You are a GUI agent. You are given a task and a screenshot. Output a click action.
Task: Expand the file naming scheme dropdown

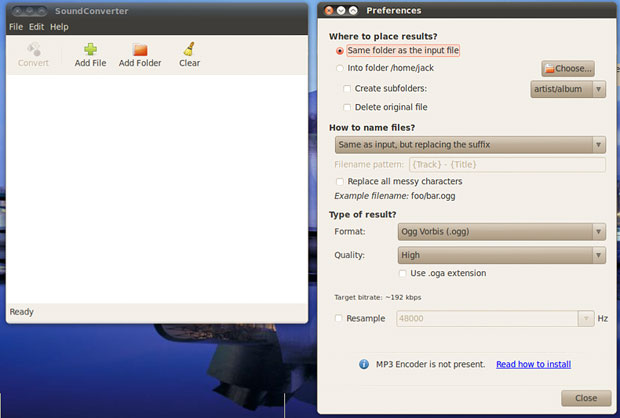point(470,145)
